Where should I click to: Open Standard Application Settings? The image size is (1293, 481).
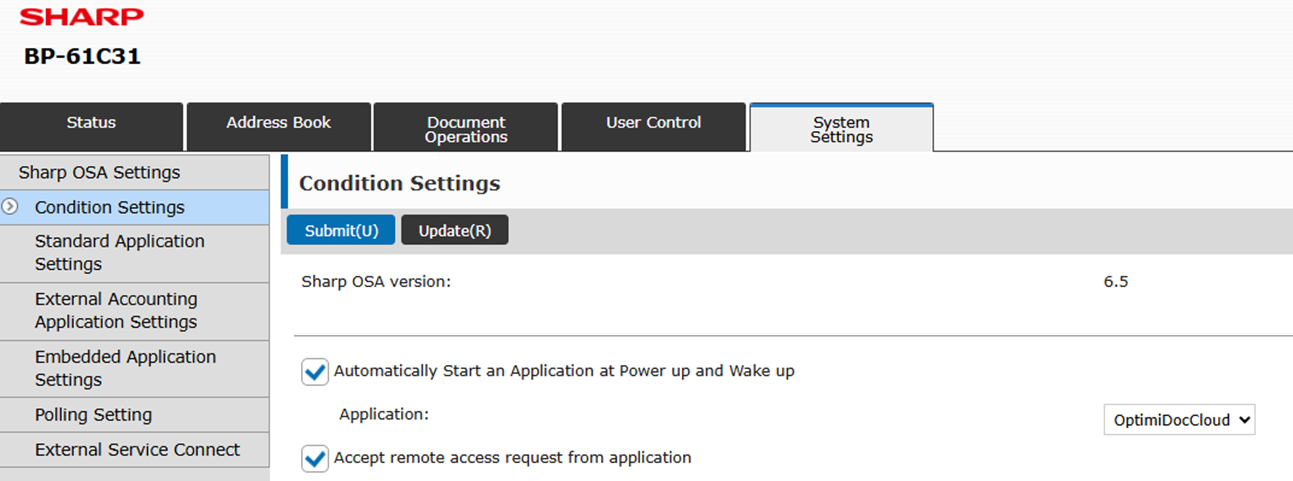pyautogui.click(x=119, y=253)
